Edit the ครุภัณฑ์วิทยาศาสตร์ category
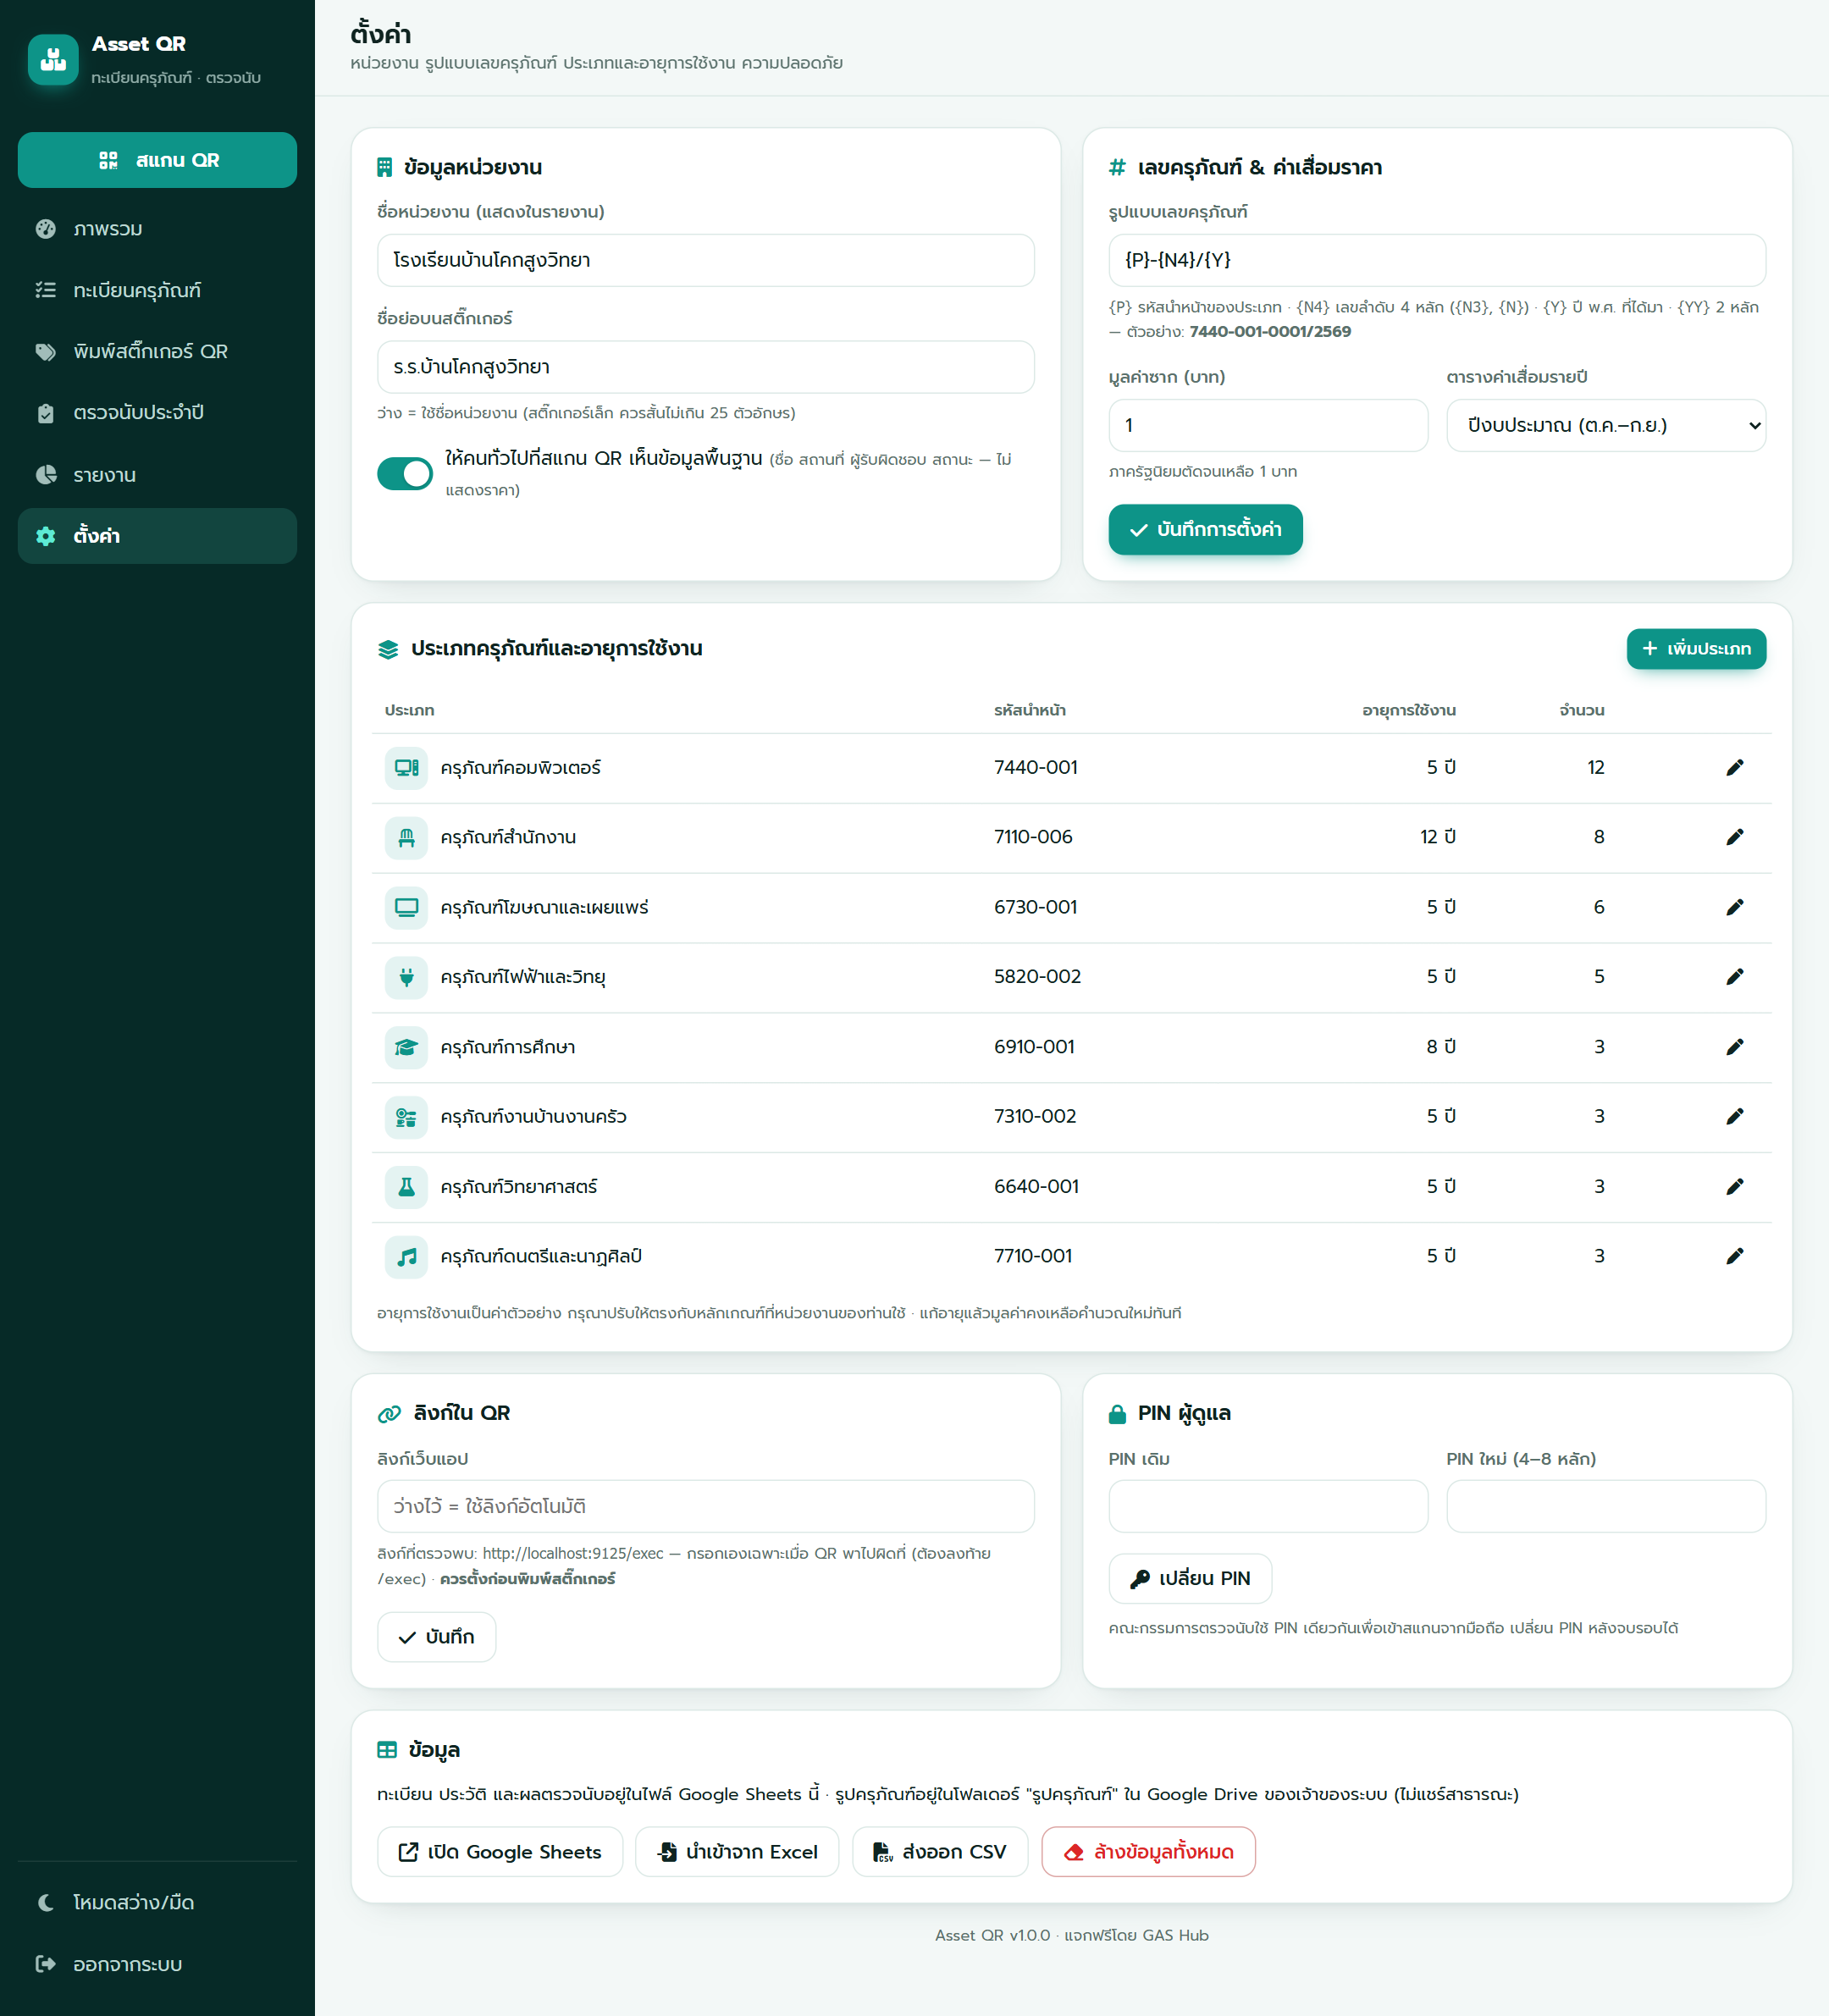The width and height of the screenshot is (1829, 2016). point(1734,1186)
